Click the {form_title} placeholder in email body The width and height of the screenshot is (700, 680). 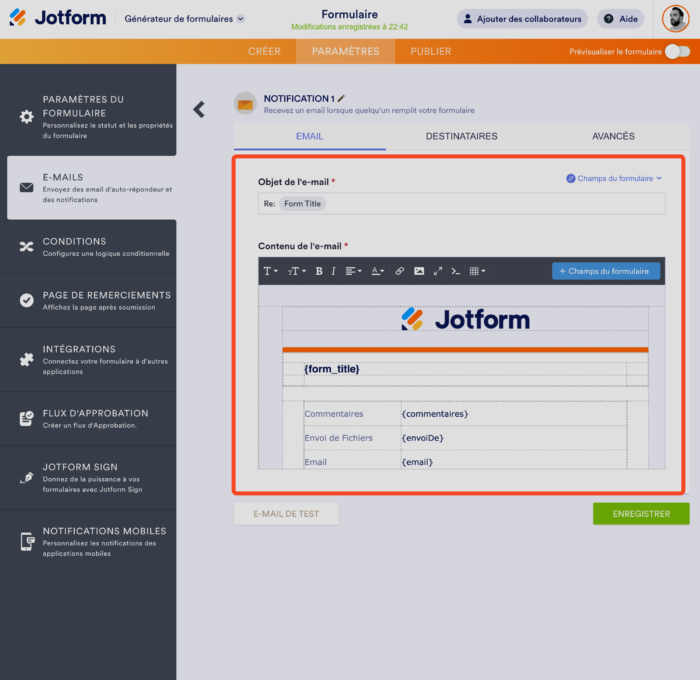[x=332, y=369]
